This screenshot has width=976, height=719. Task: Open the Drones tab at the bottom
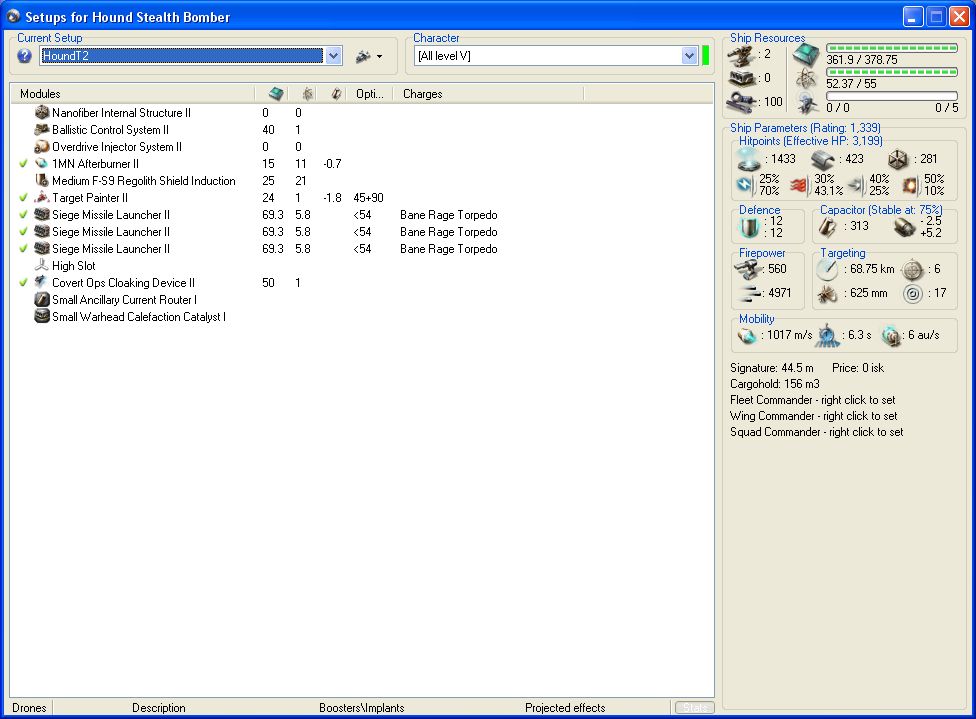click(x=29, y=708)
